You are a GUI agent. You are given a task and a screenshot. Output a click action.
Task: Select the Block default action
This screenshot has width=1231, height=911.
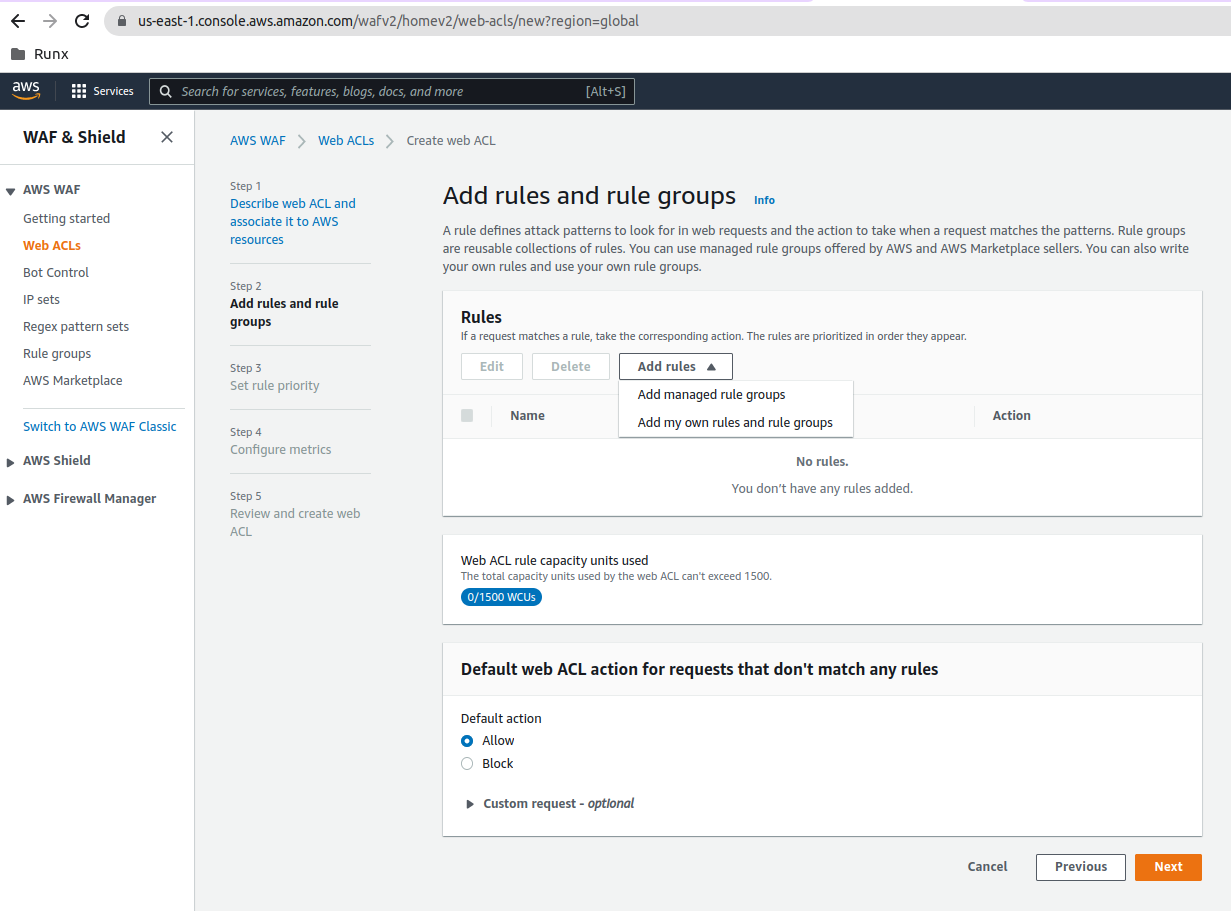pyautogui.click(x=467, y=764)
